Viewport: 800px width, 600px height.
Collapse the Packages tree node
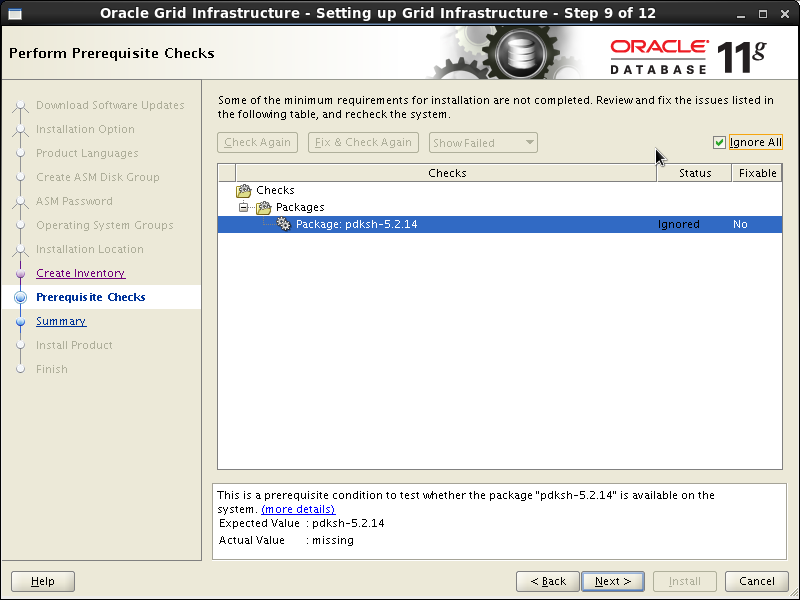click(x=243, y=207)
